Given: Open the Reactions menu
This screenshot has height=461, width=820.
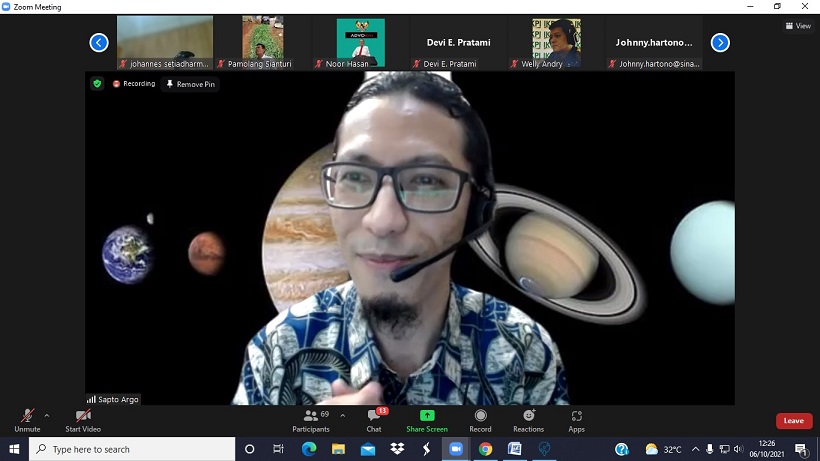Looking at the screenshot, I should pyautogui.click(x=528, y=415).
